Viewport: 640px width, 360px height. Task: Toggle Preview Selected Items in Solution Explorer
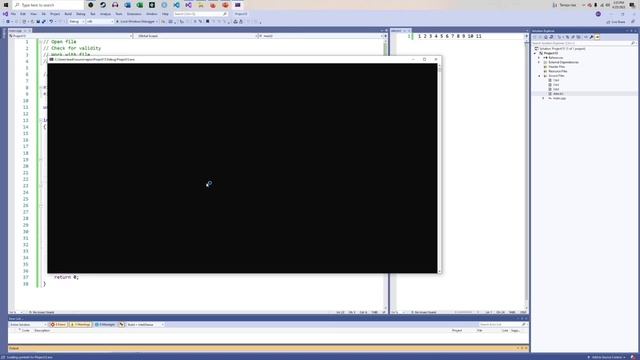point(597,37)
